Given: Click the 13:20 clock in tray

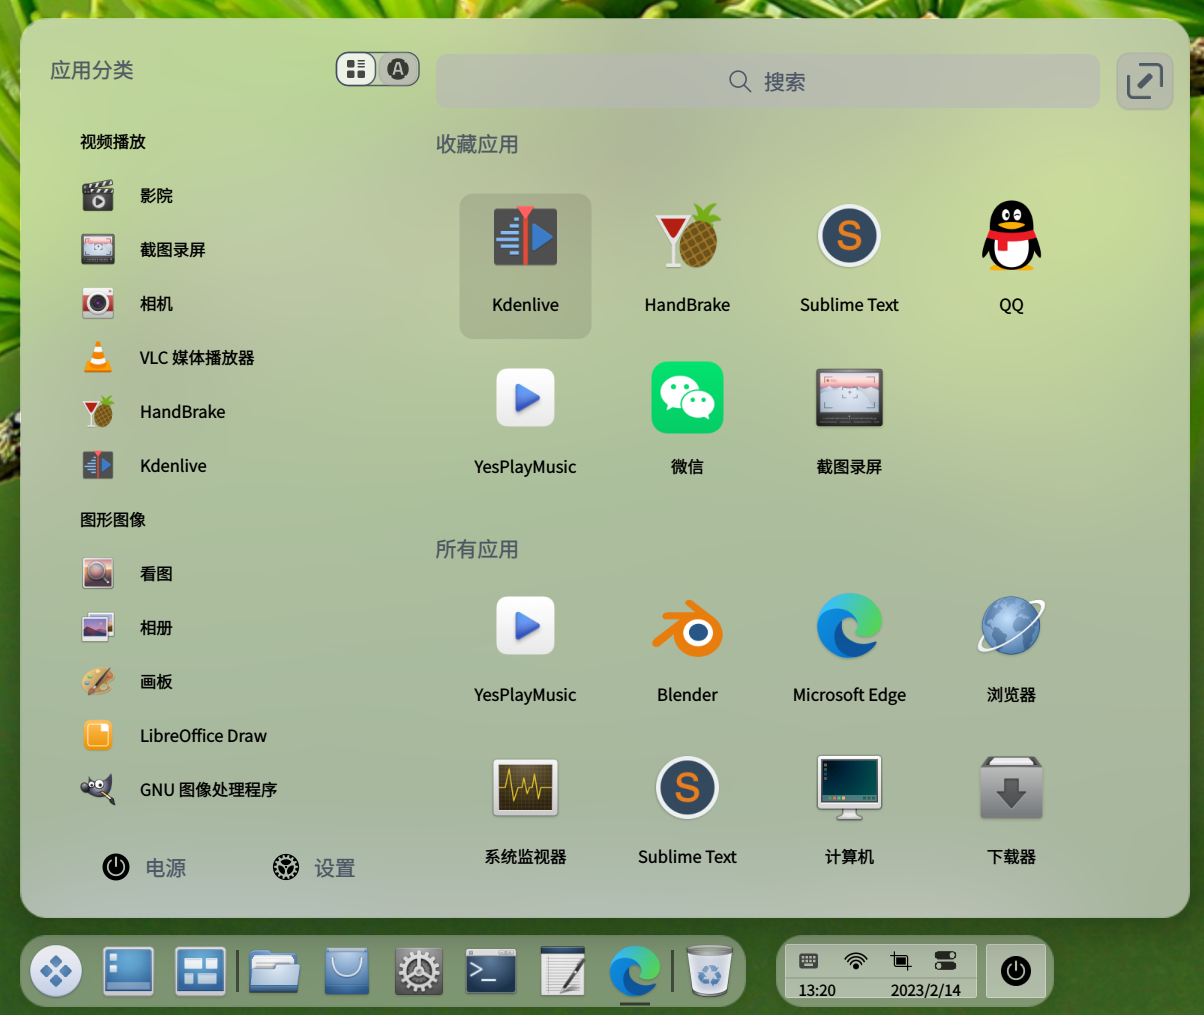Looking at the screenshot, I should click(x=817, y=990).
